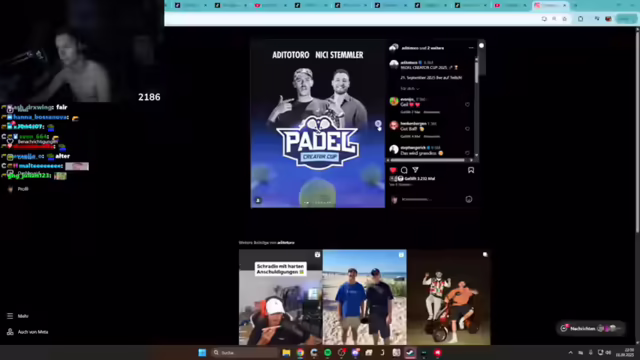Advance the carousel with the next arrow

[378, 124]
